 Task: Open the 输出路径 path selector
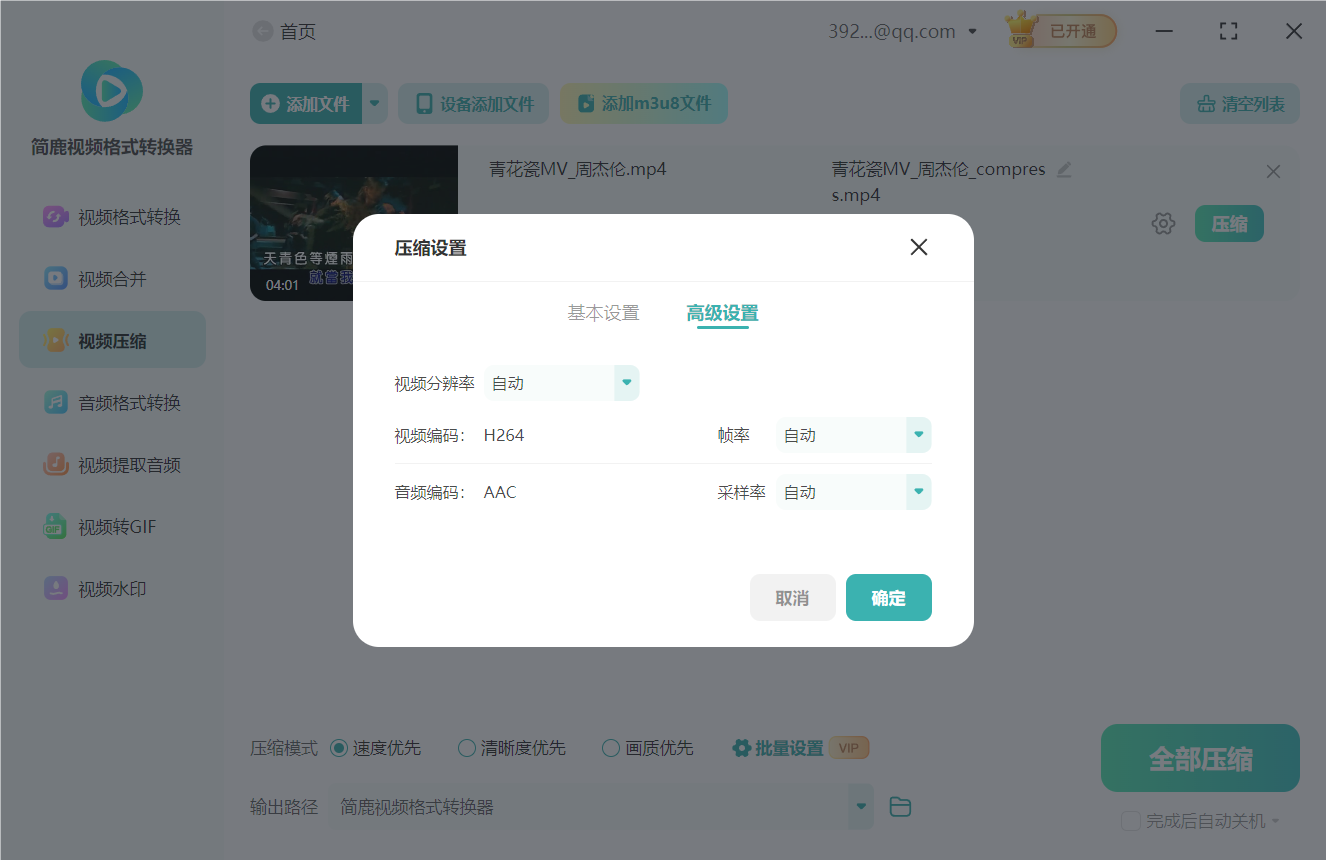click(860, 806)
